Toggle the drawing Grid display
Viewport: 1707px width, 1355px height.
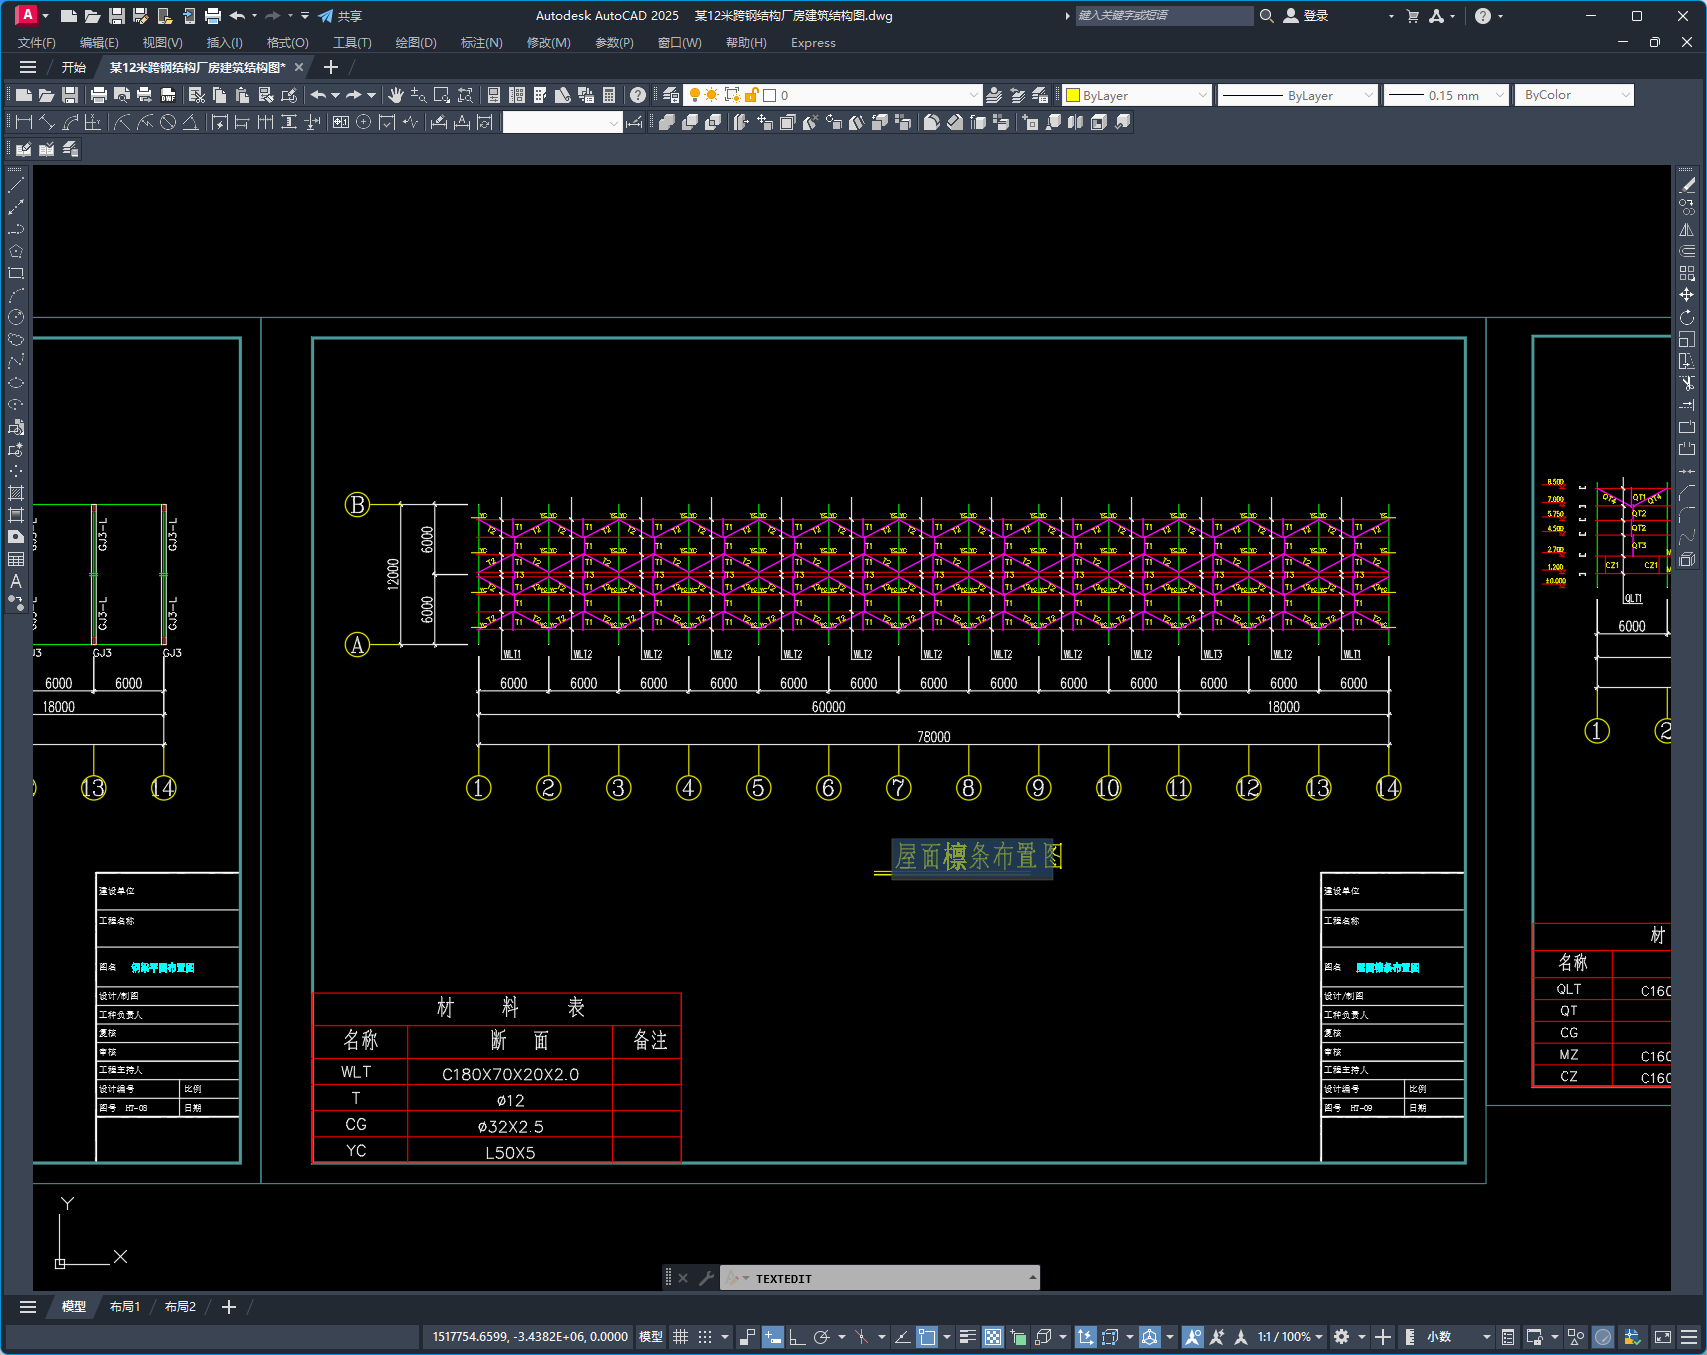[x=681, y=1337]
